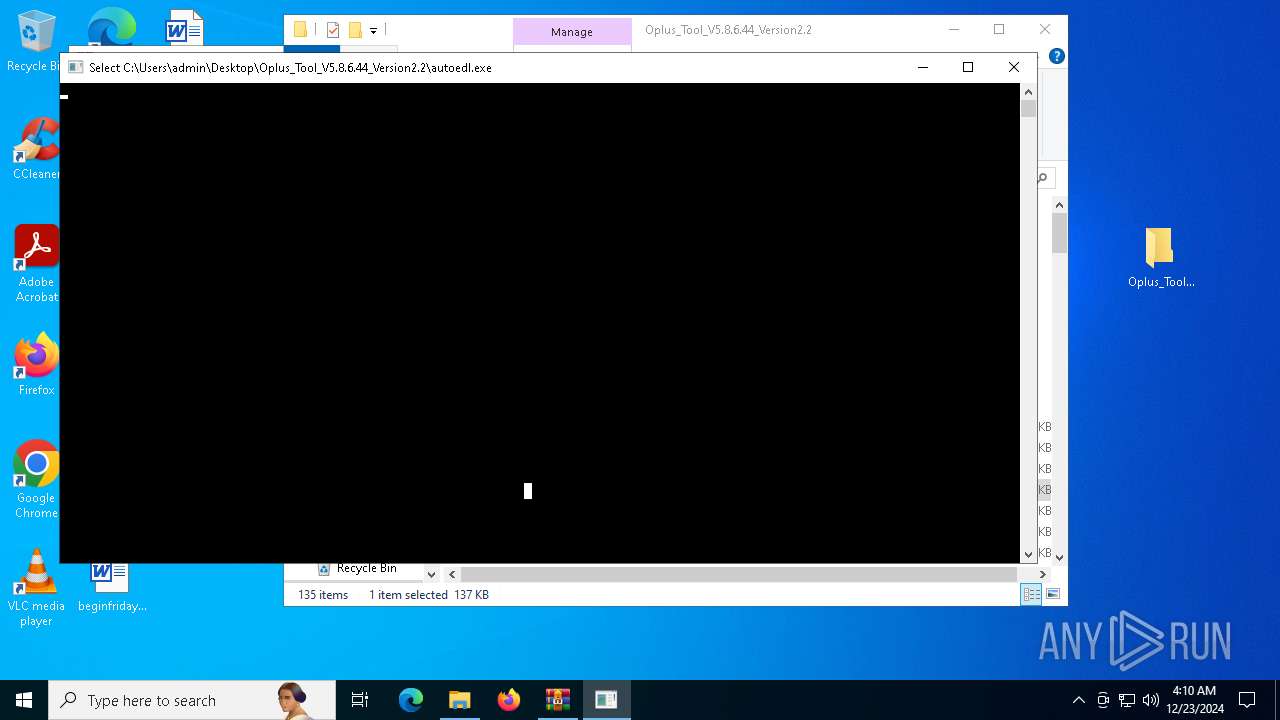Click the Windows Start button
1280x720 pixels.
tap(24, 700)
